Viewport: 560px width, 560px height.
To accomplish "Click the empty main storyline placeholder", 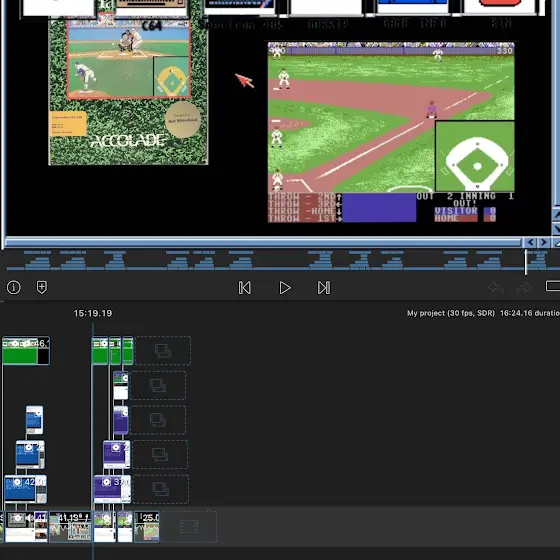I will [189, 526].
